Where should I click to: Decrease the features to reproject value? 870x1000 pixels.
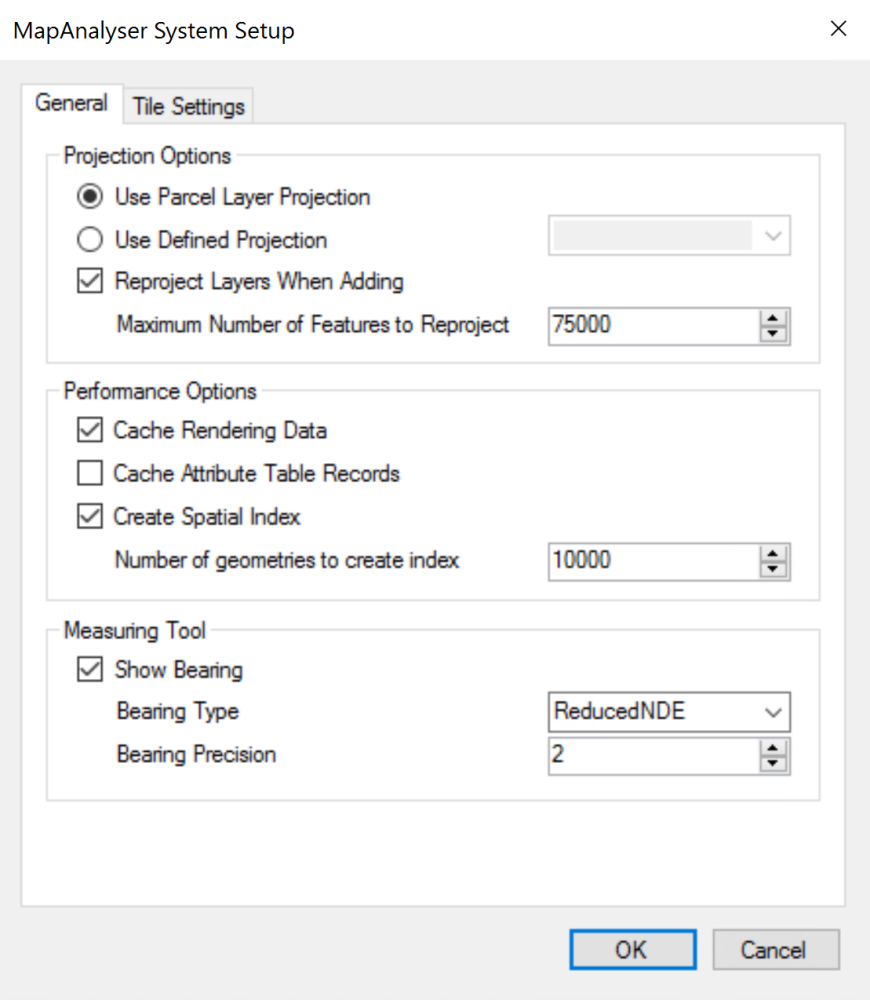(x=773, y=331)
